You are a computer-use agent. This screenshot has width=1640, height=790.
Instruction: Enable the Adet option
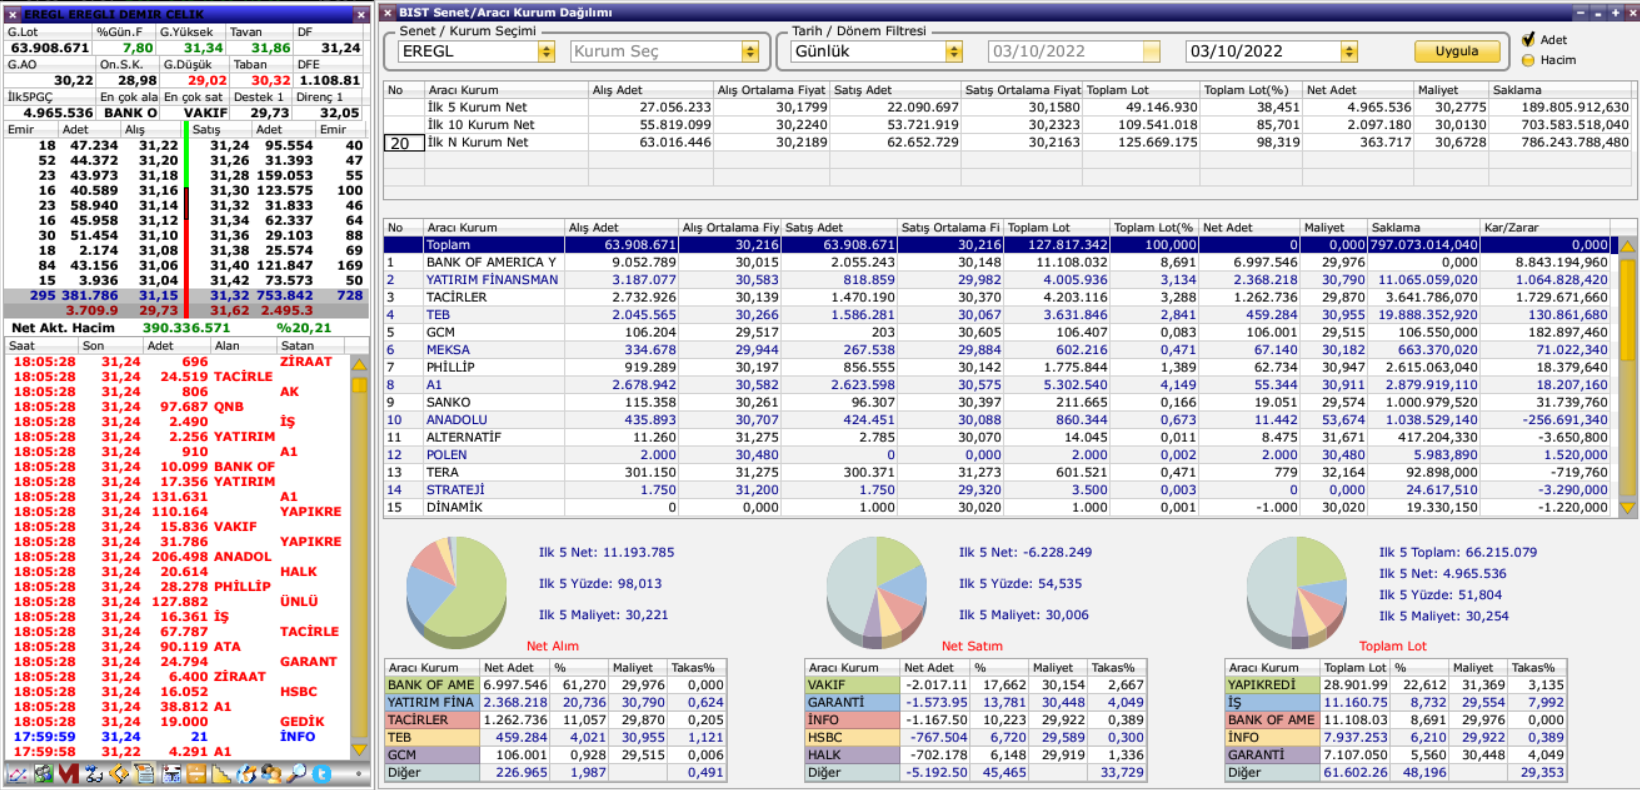coord(1528,40)
